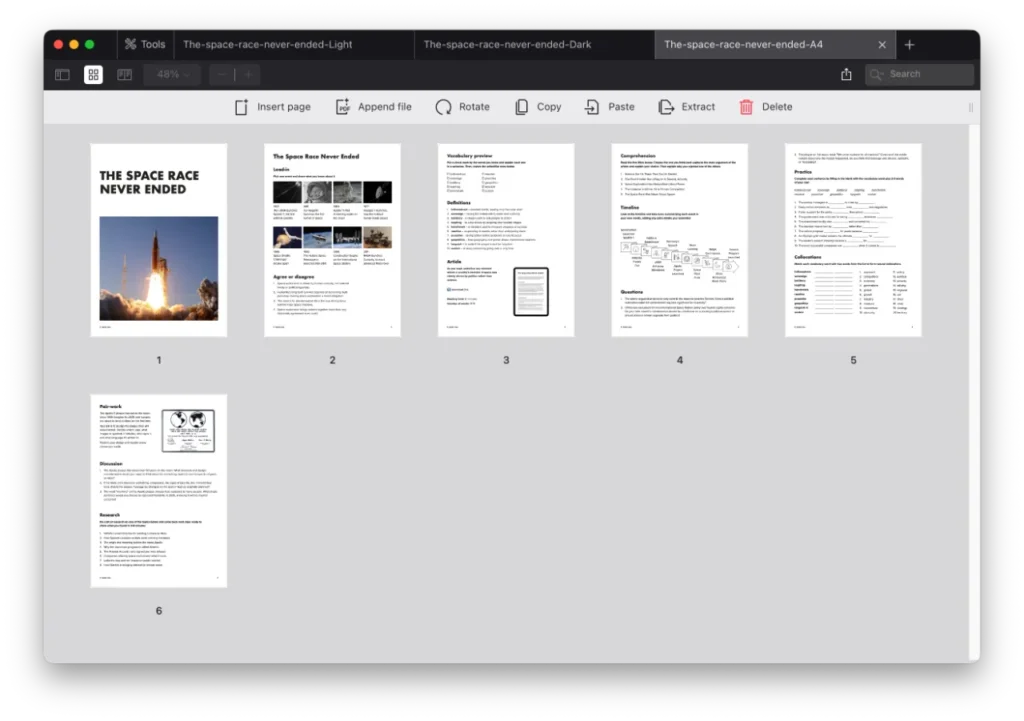Click the Insert page icon
The image size is (1024, 721).
click(241, 106)
